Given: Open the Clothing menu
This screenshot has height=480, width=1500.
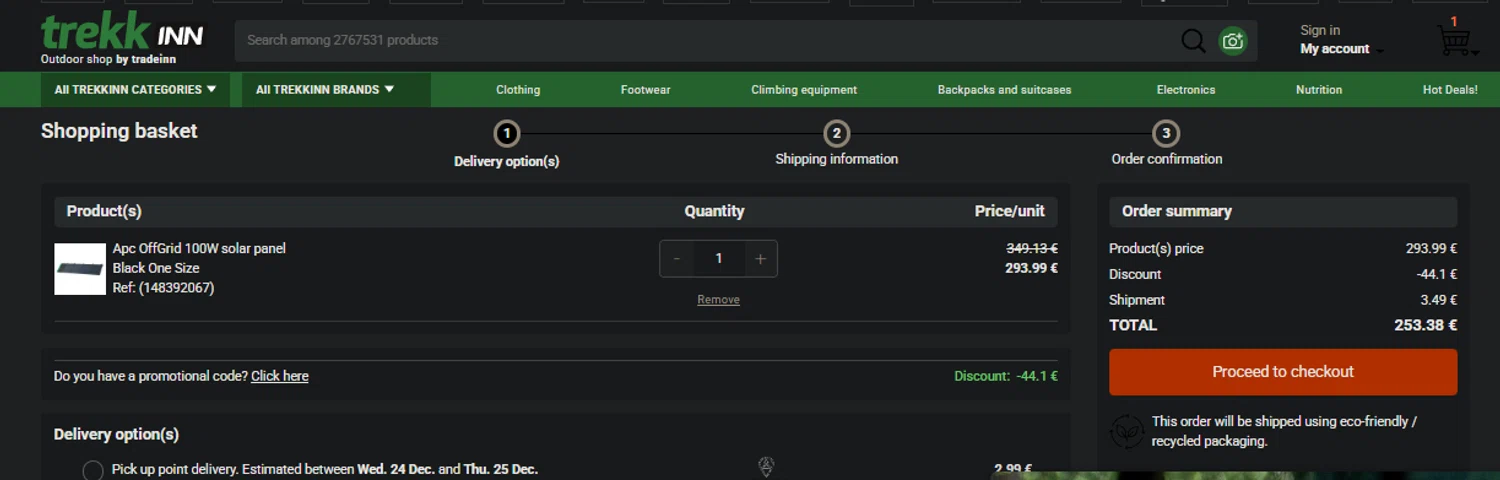Looking at the screenshot, I should 518,90.
